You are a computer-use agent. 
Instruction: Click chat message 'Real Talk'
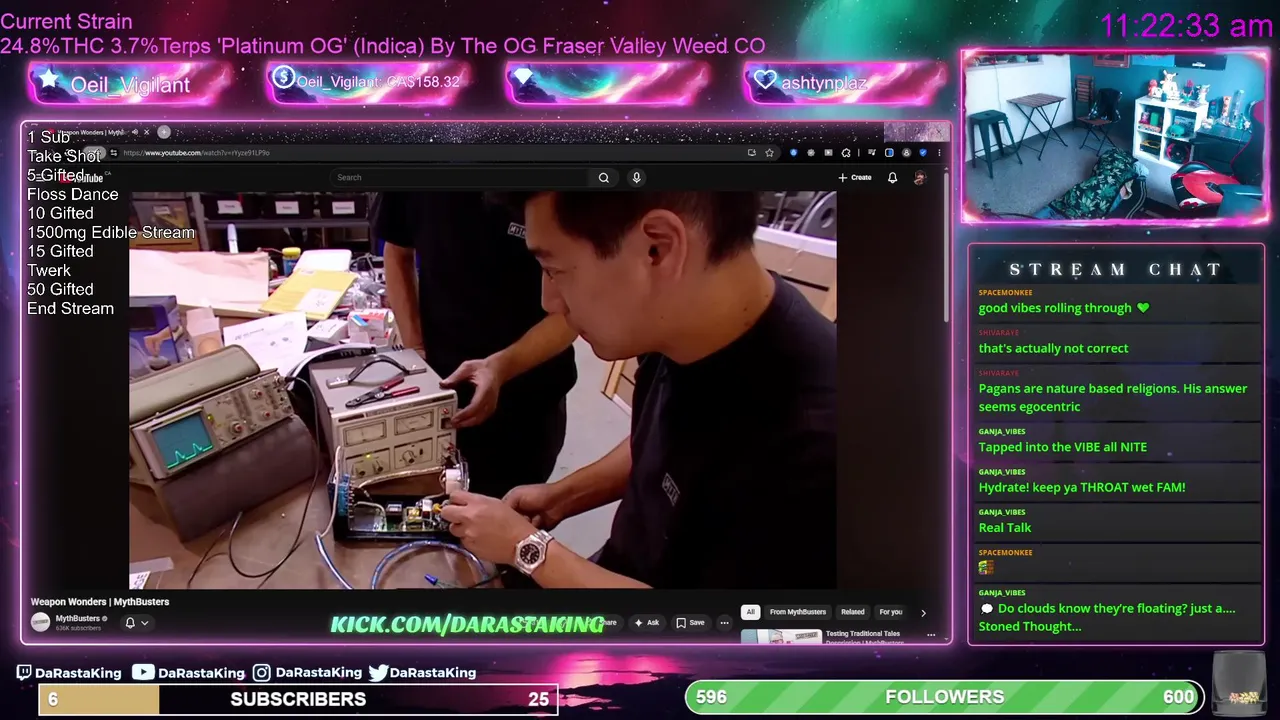1005,528
